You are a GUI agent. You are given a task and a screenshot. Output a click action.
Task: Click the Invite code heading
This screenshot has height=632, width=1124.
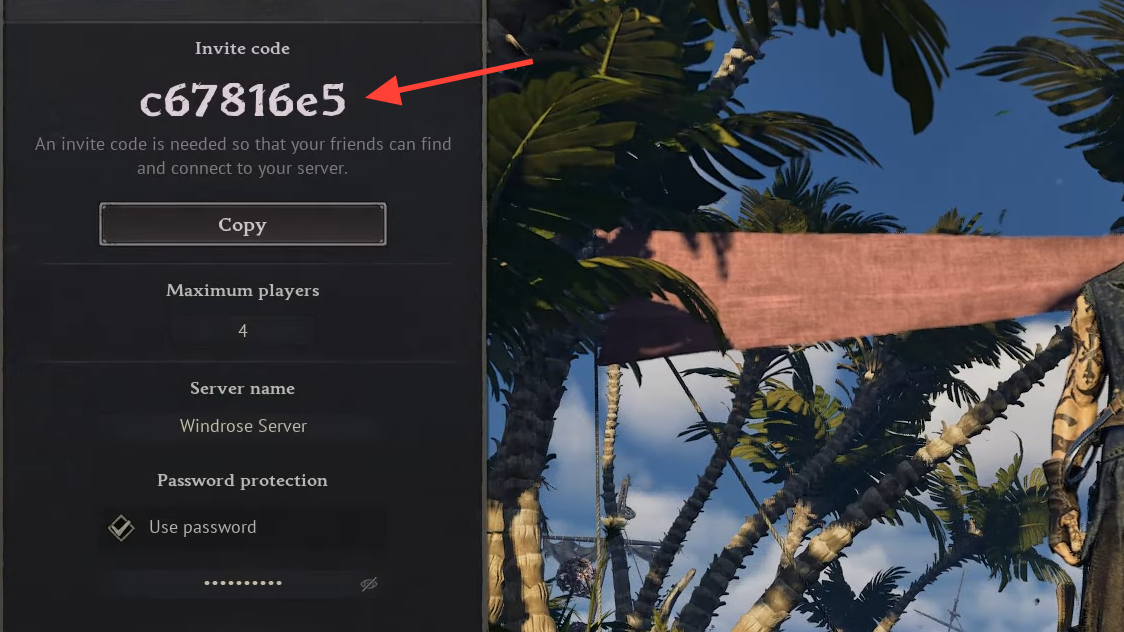pyautogui.click(x=242, y=48)
